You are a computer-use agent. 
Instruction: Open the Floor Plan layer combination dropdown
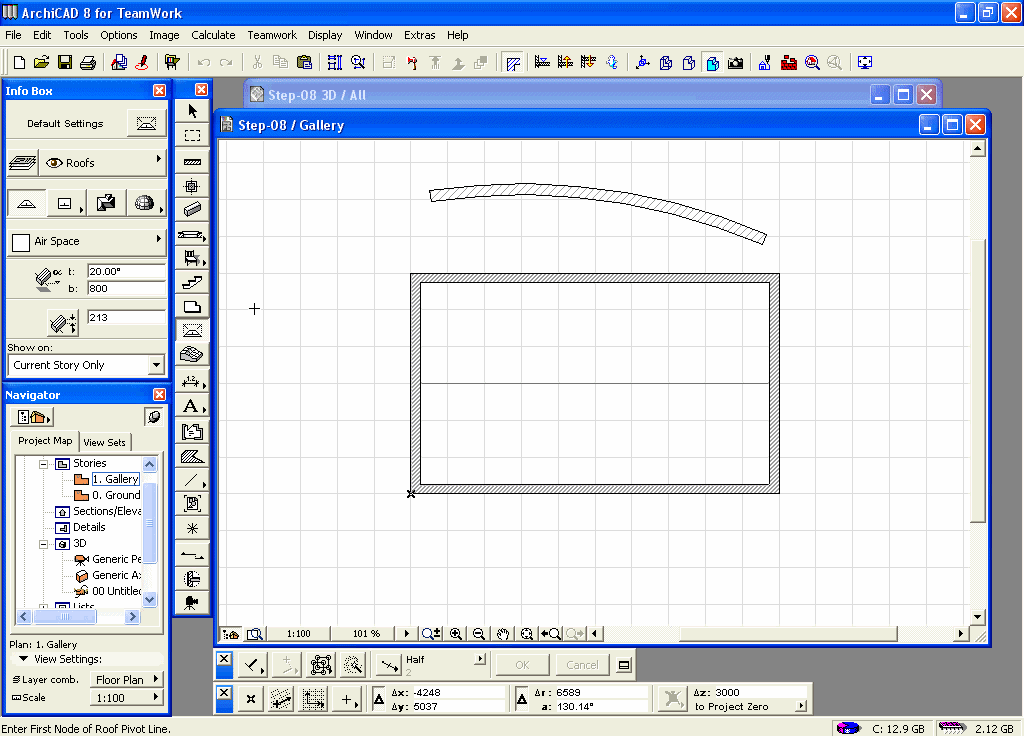pos(127,680)
